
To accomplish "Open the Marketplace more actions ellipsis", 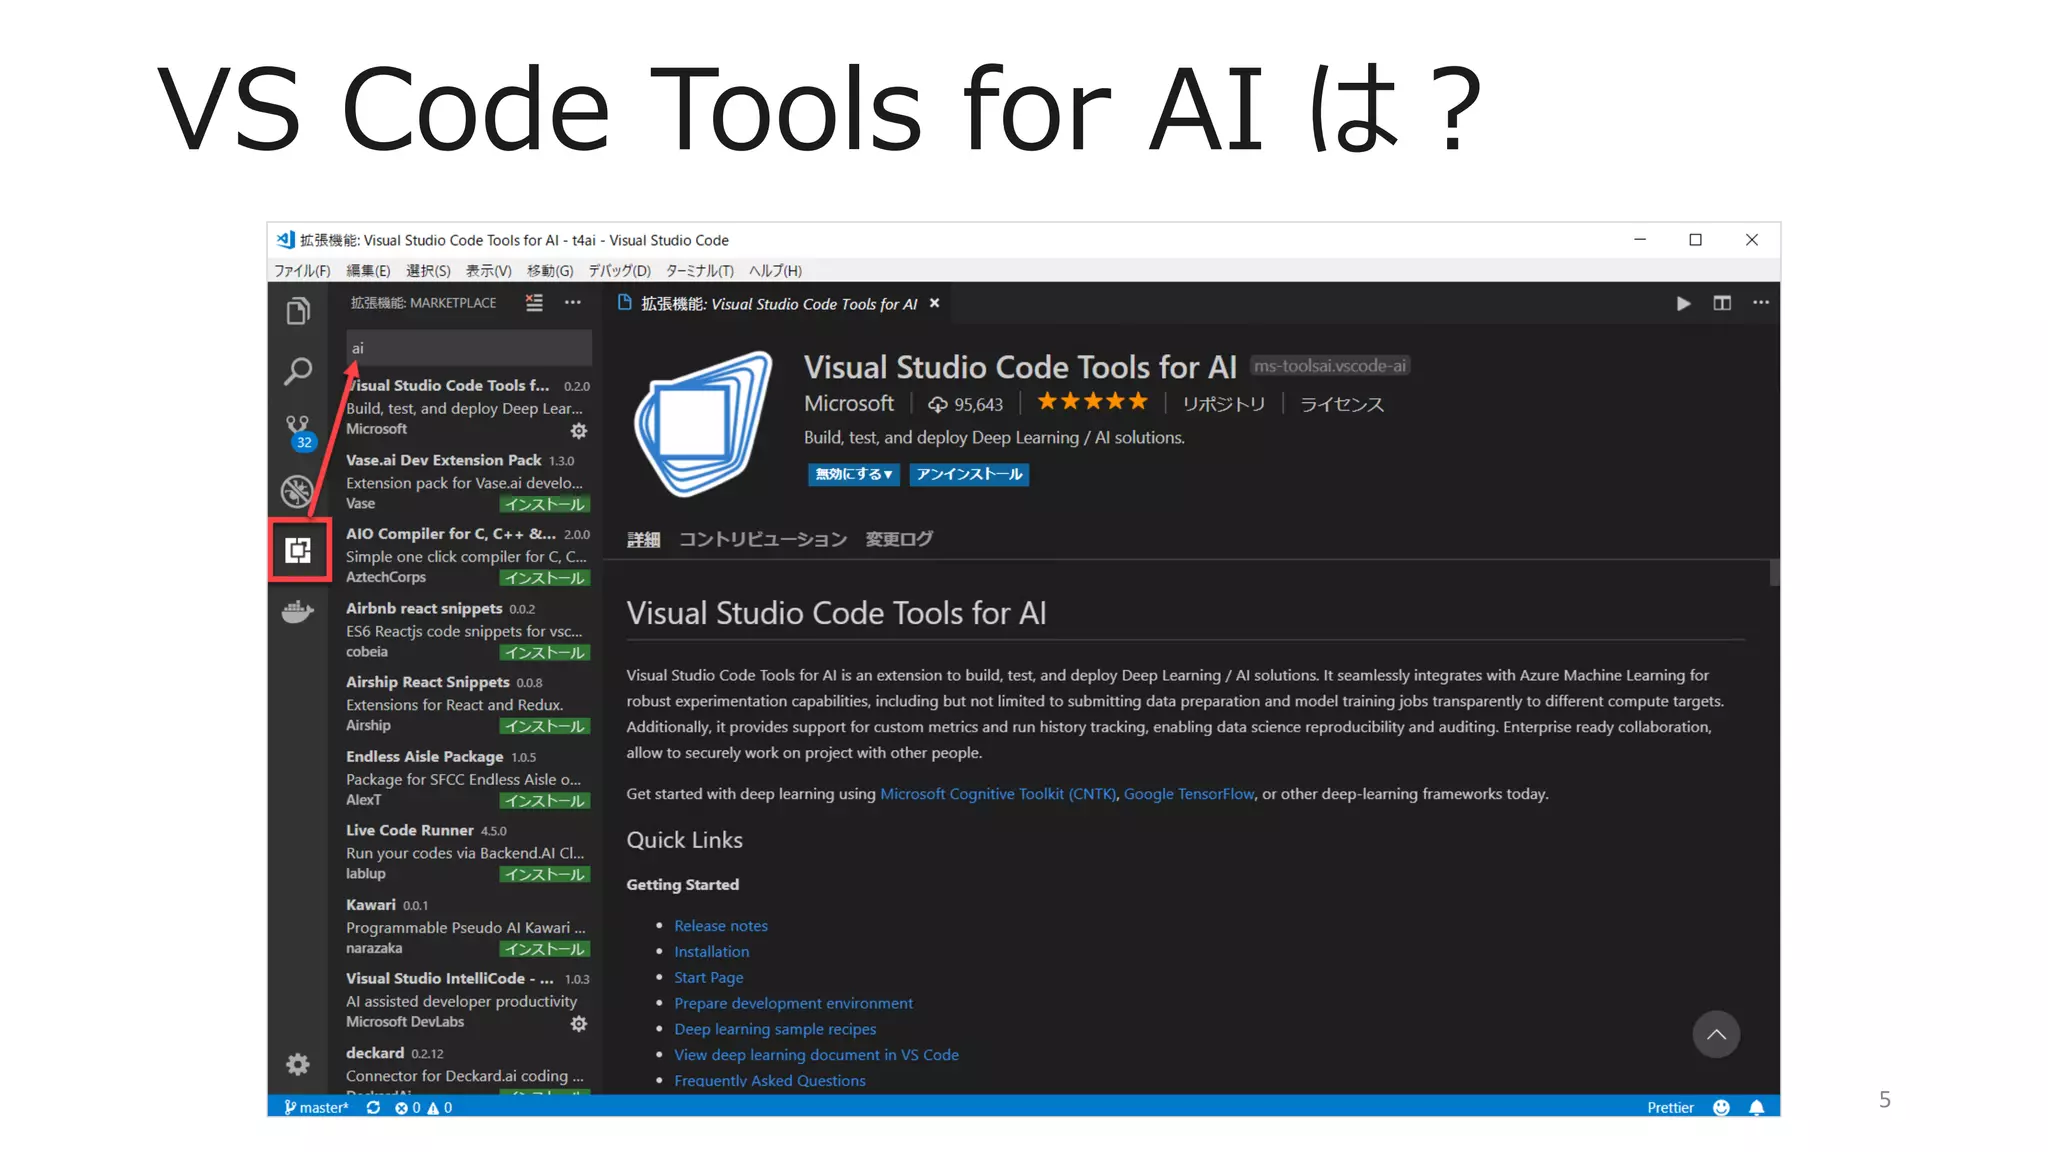I will [x=573, y=302].
